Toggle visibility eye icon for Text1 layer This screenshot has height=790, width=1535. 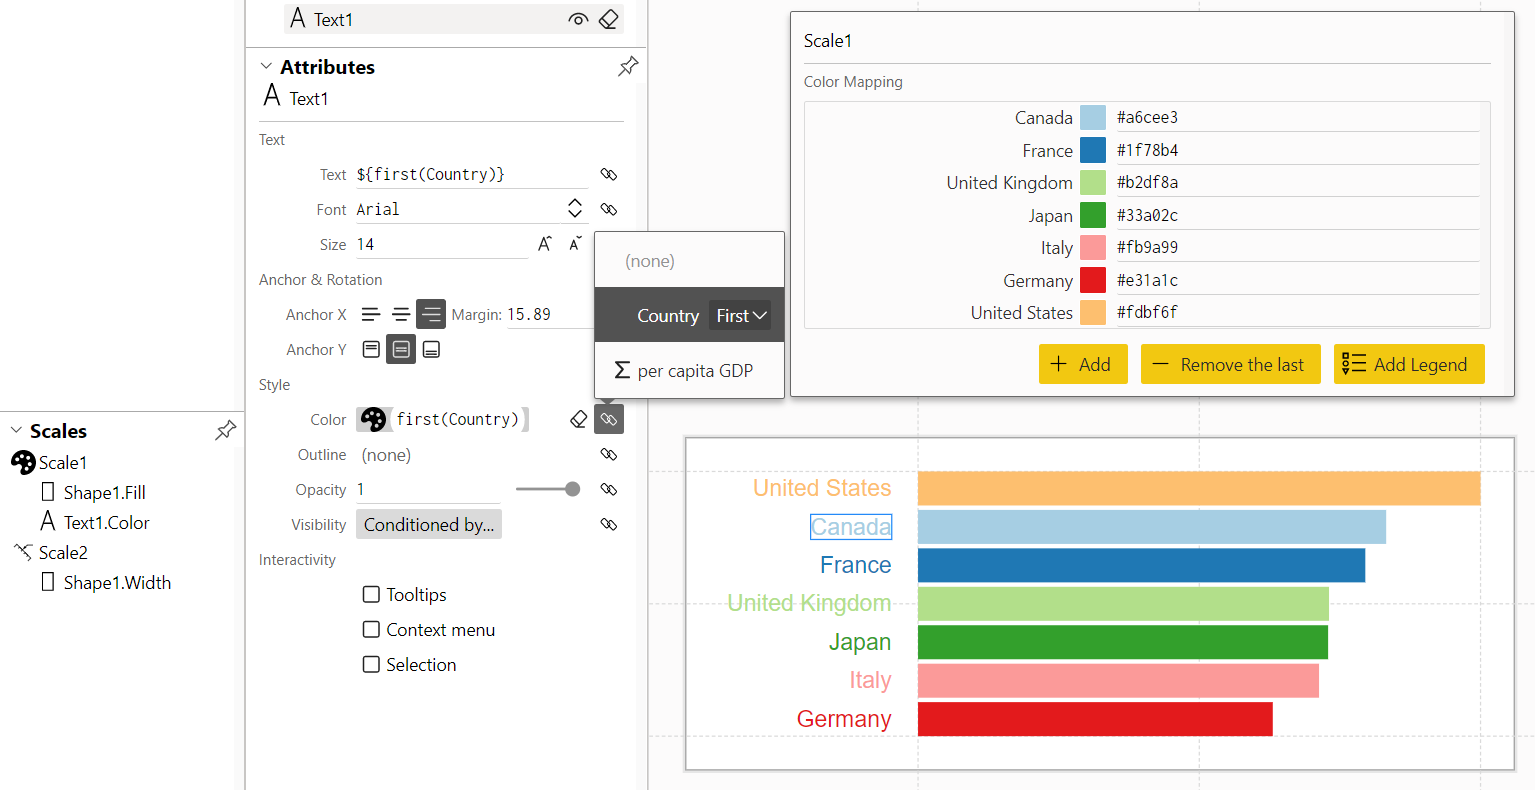pyautogui.click(x=578, y=19)
